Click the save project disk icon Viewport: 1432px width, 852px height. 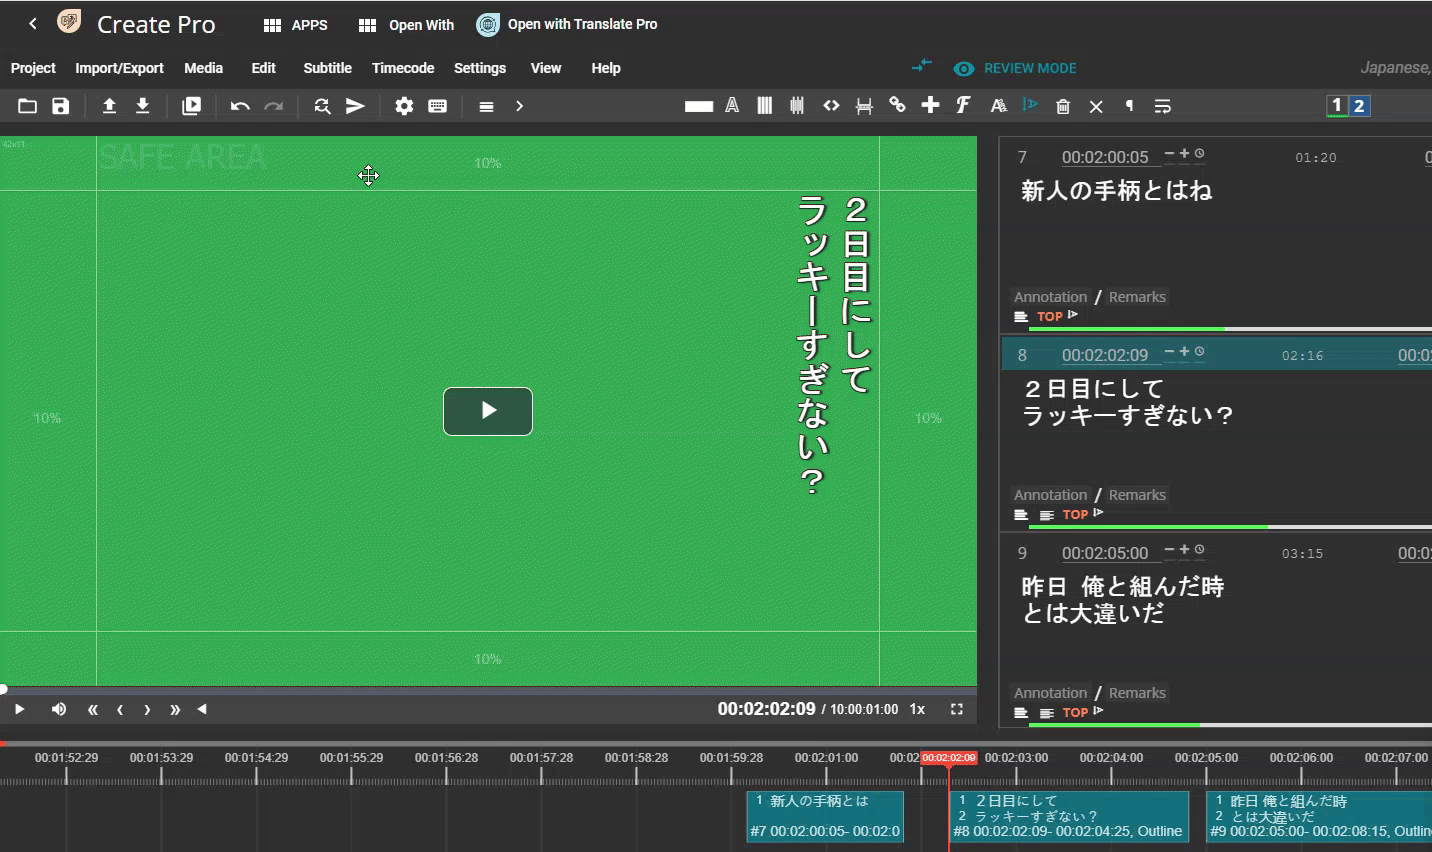click(x=61, y=106)
